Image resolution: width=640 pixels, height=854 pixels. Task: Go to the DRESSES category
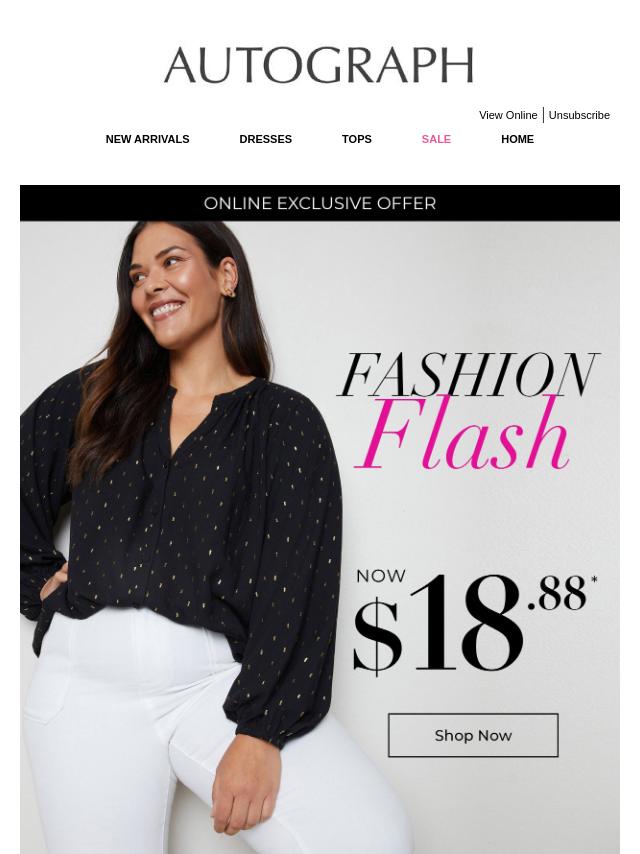(x=265, y=139)
